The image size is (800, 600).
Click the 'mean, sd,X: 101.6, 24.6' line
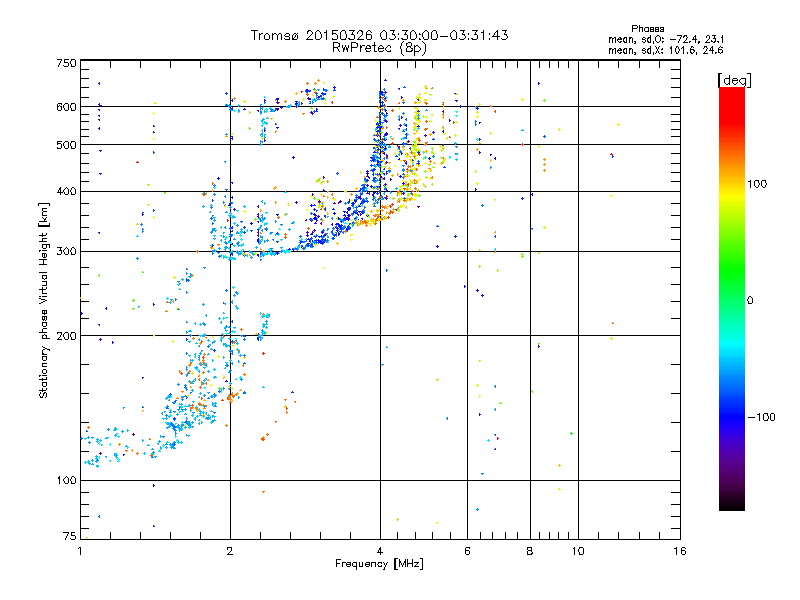coord(665,50)
